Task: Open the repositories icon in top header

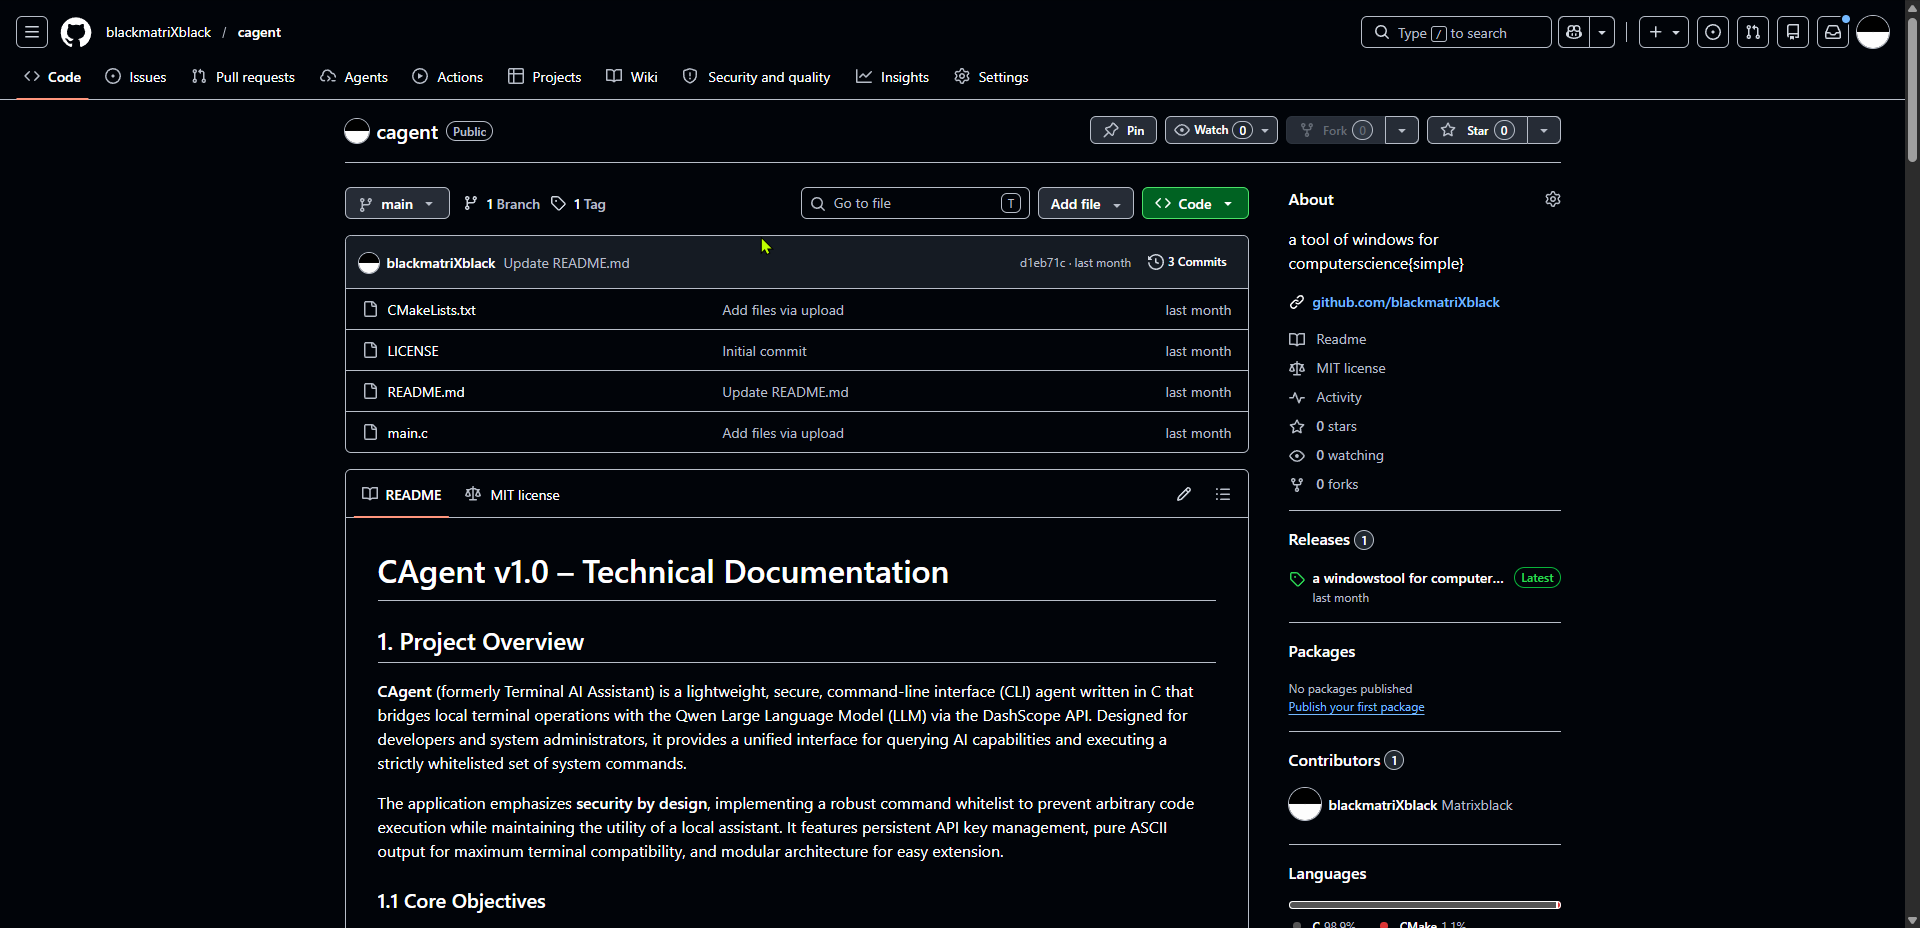Action: 1793,32
